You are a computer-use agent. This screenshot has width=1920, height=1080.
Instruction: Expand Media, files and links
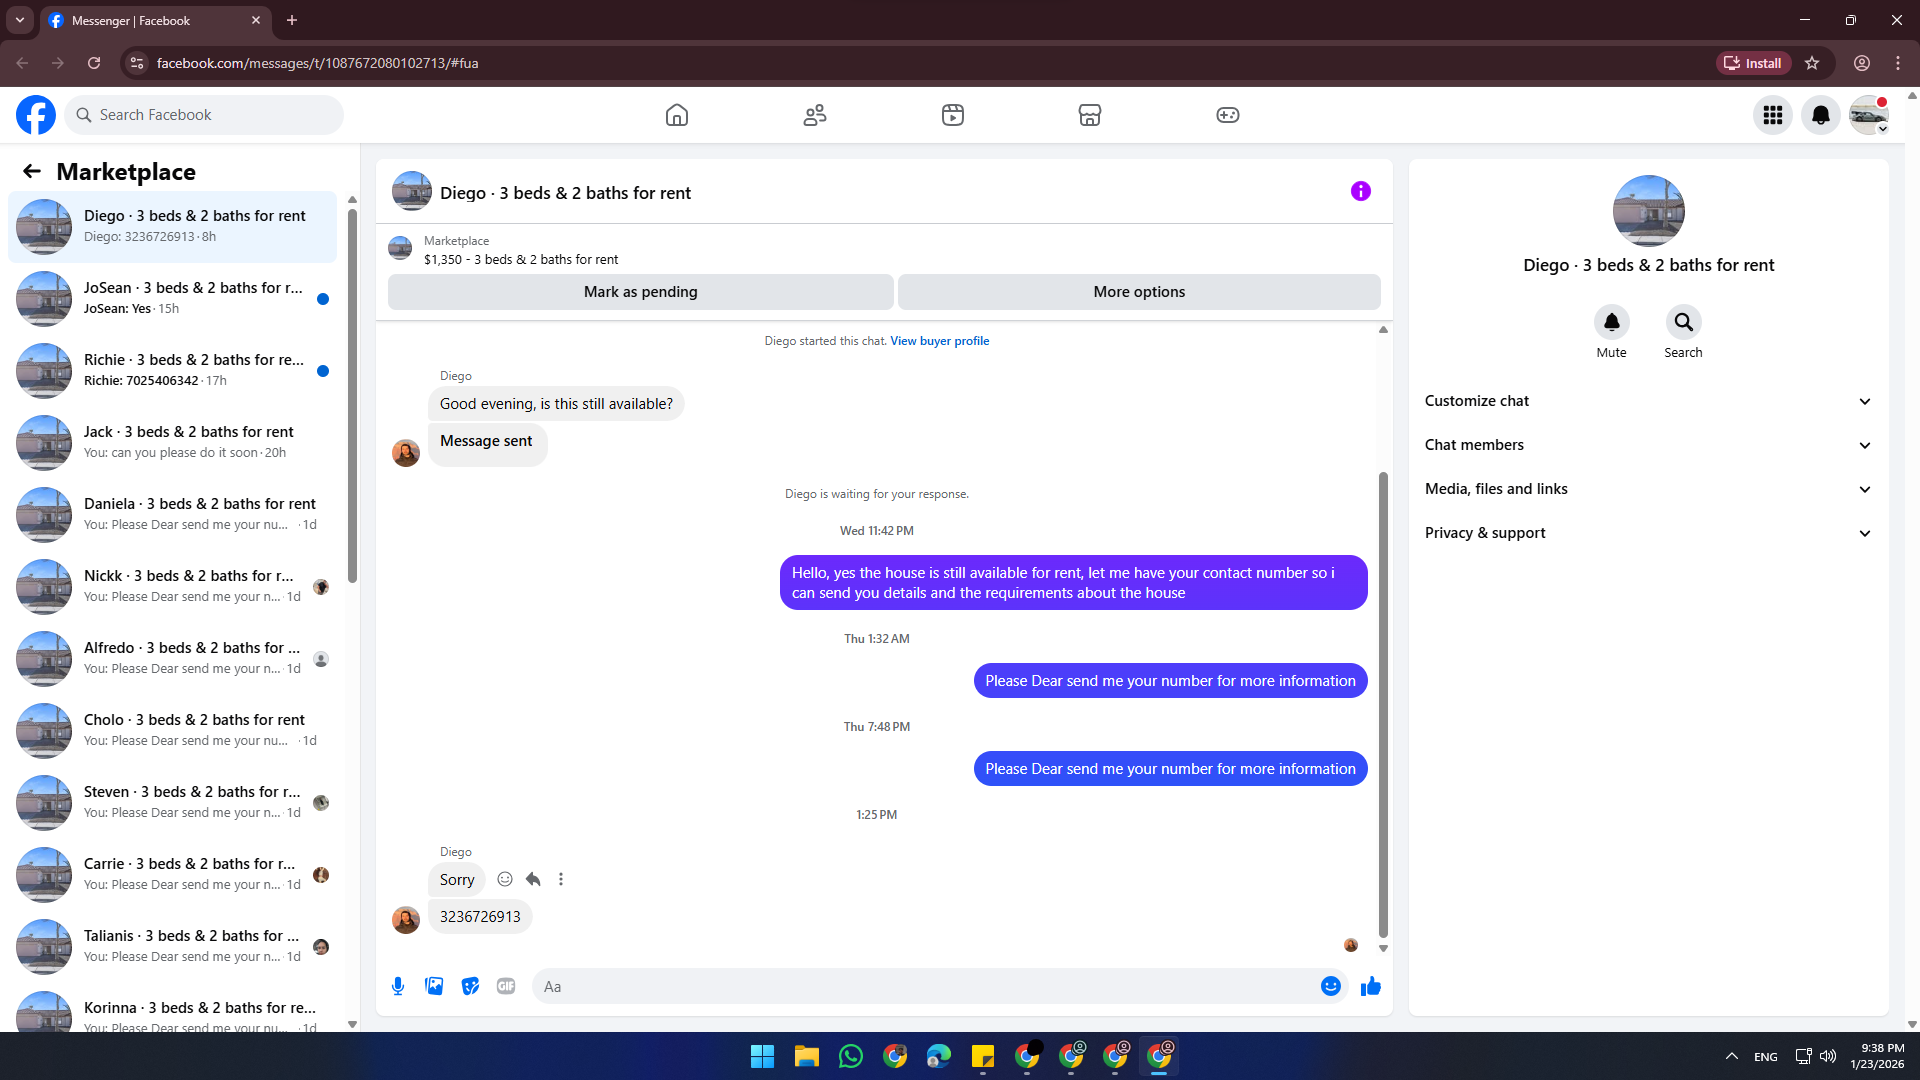[1648, 489]
